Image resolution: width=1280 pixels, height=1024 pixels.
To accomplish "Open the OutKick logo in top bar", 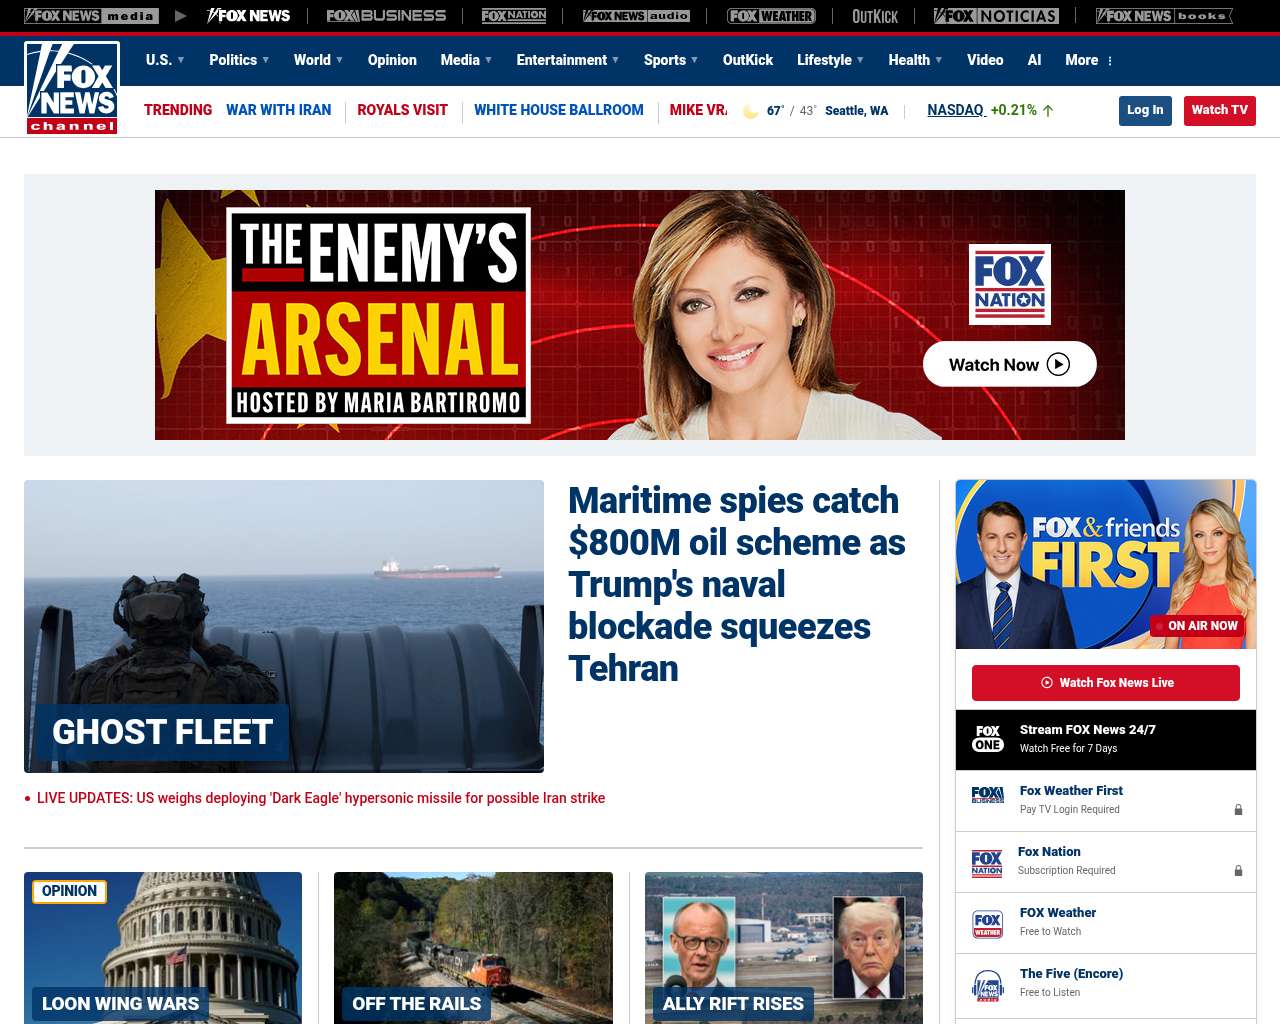I will [x=875, y=16].
